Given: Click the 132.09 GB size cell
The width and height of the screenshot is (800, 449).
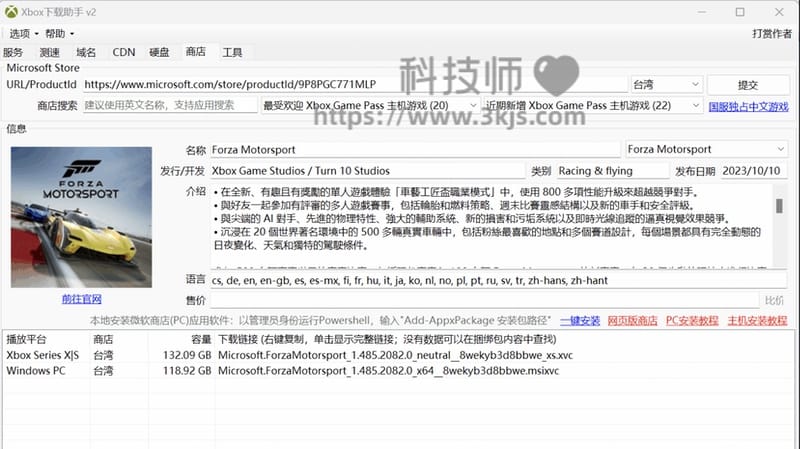Looking at the screenshot, I should click(x=187, y=355).
